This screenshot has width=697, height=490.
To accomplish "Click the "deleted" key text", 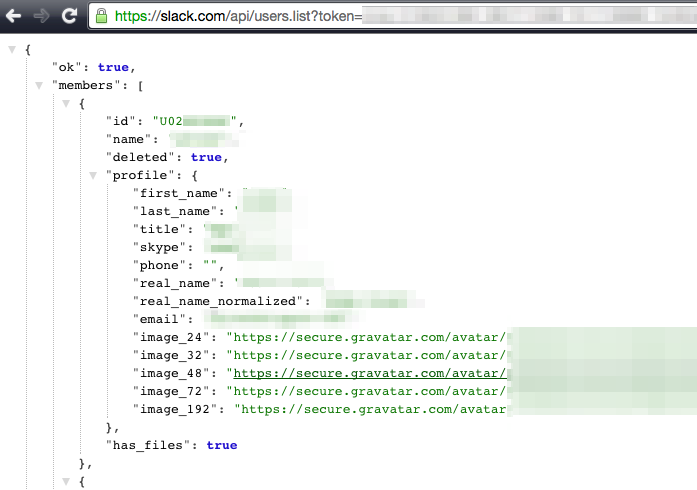I will [x=140, y=157].
